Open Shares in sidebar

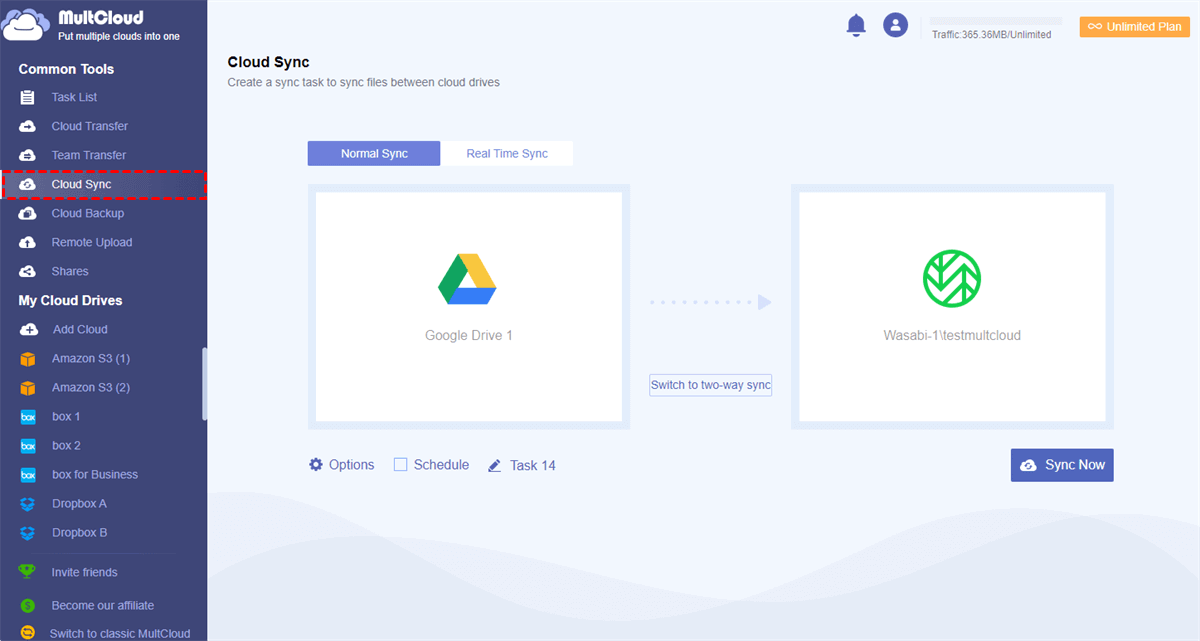coord(70,271)
